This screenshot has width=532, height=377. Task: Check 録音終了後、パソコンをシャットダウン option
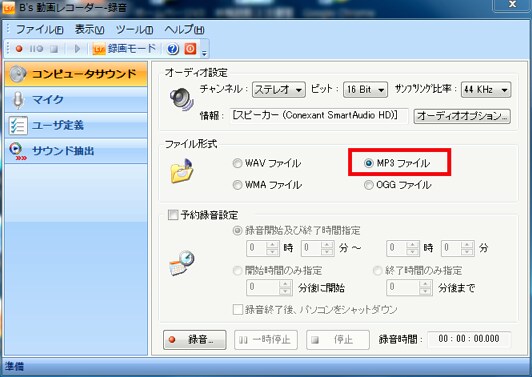click(x=238, y=309)
